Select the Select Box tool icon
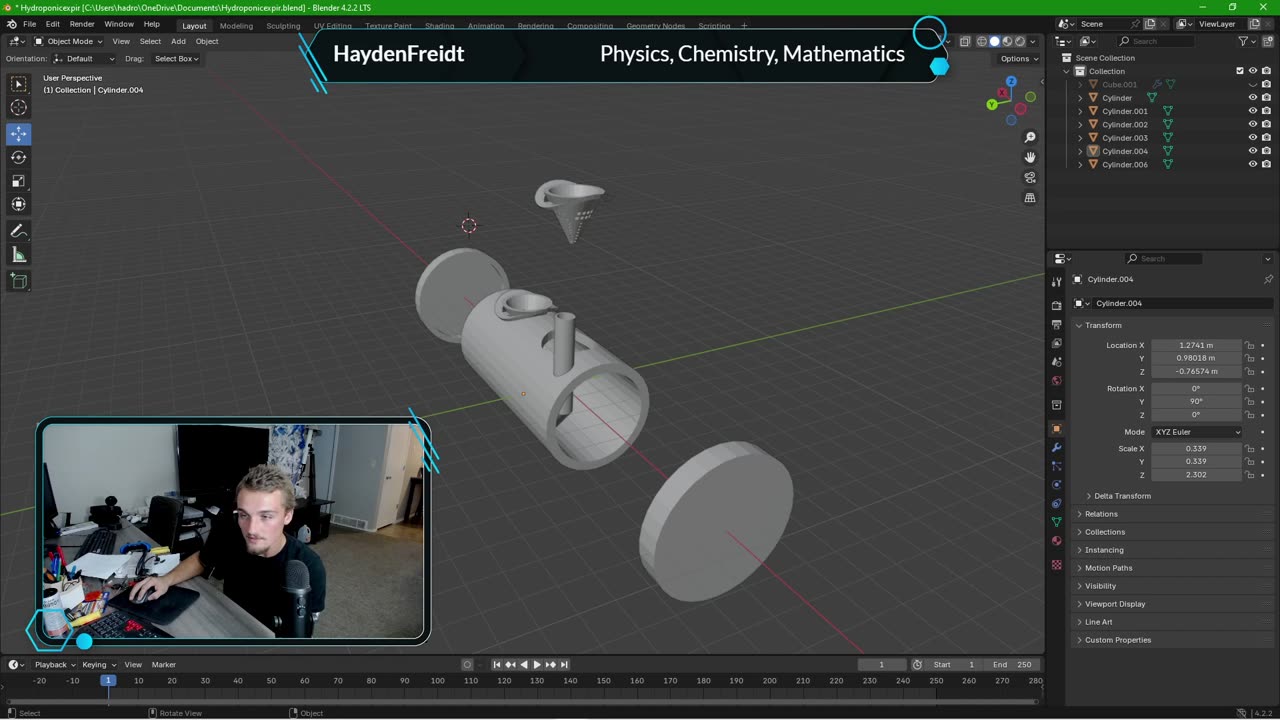1280x720 pixels. click(19, 84)
